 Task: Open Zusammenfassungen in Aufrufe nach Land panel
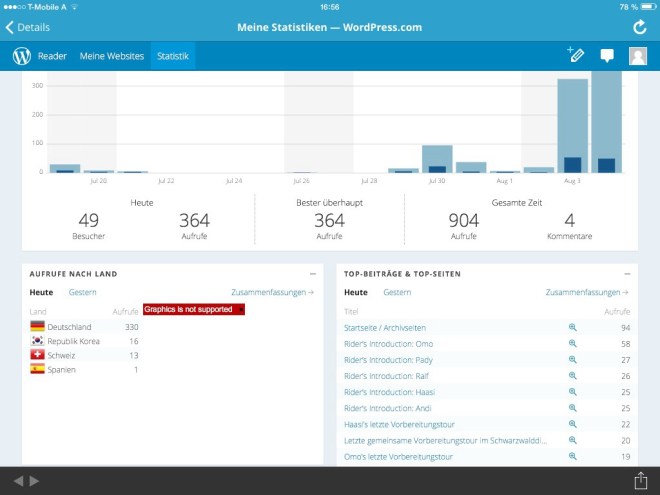tap(272, 292)
